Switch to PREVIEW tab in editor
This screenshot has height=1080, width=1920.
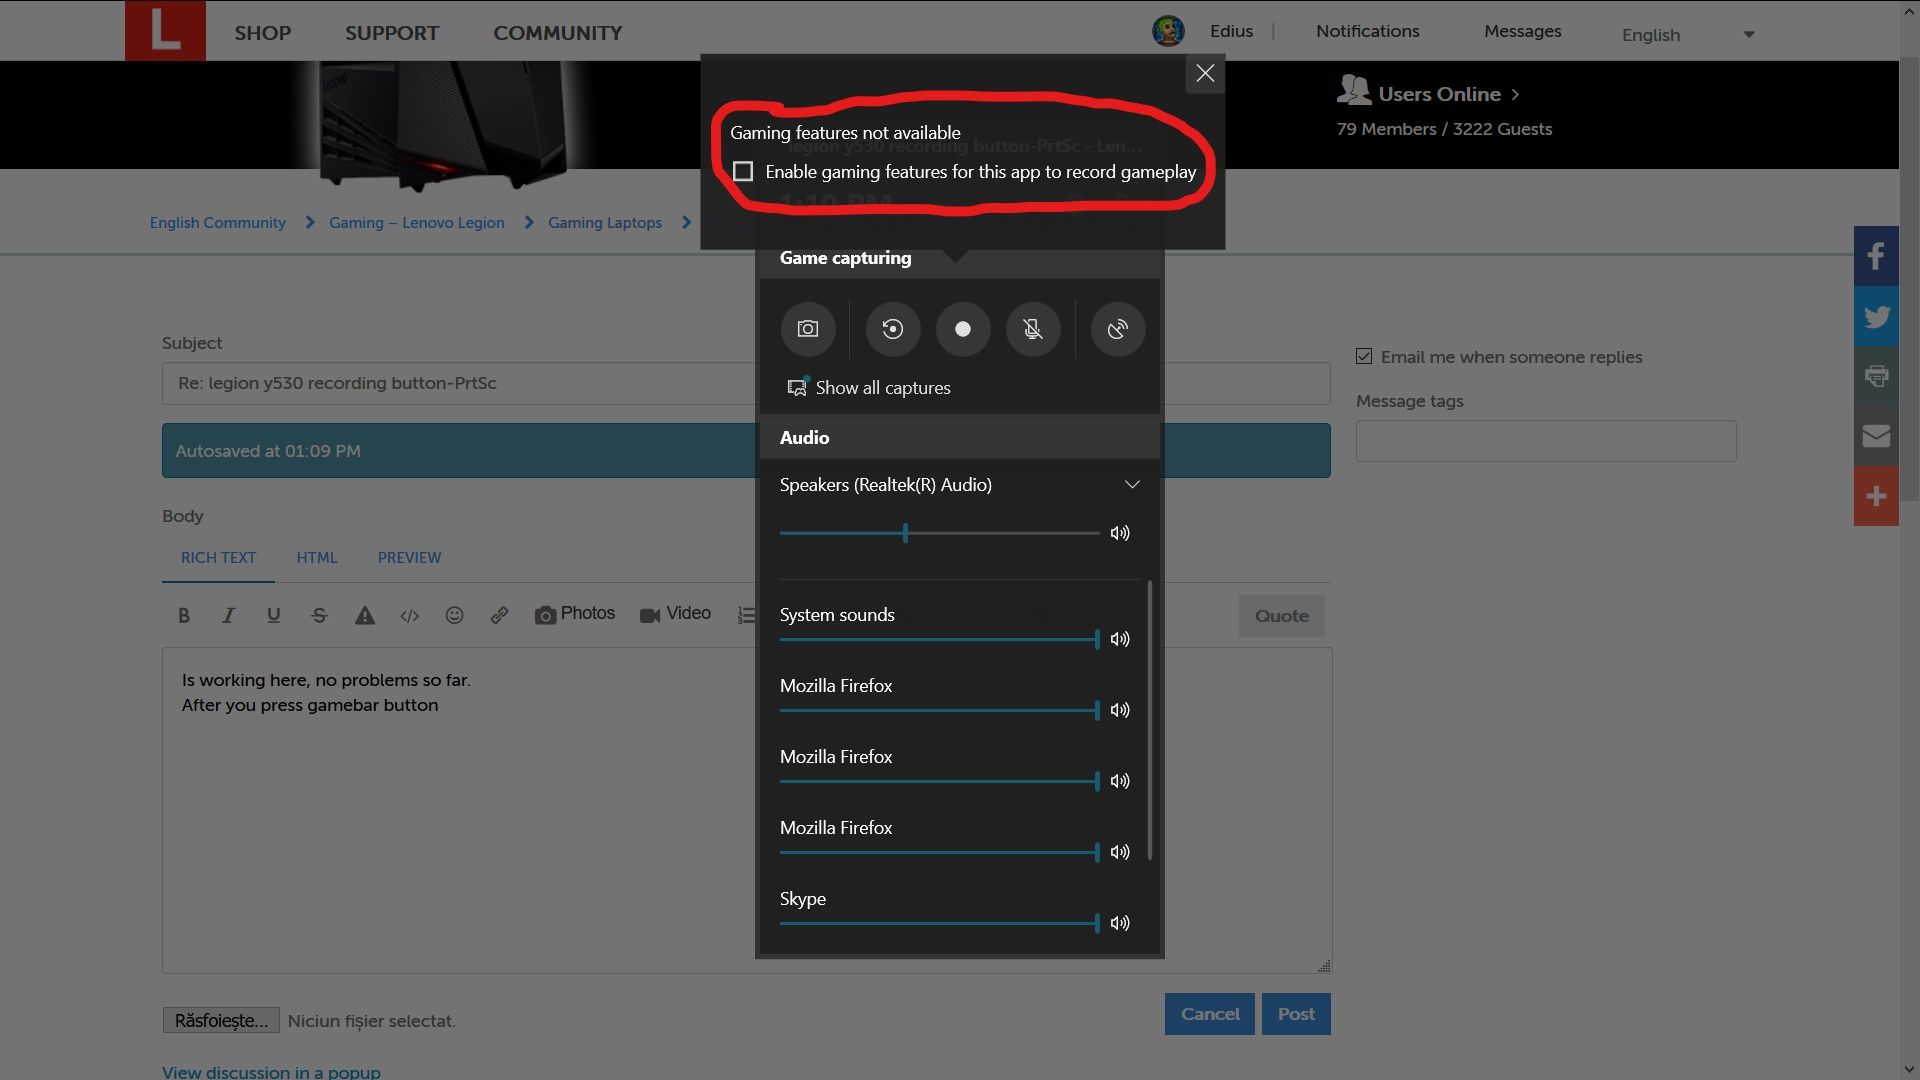[409, 555]
